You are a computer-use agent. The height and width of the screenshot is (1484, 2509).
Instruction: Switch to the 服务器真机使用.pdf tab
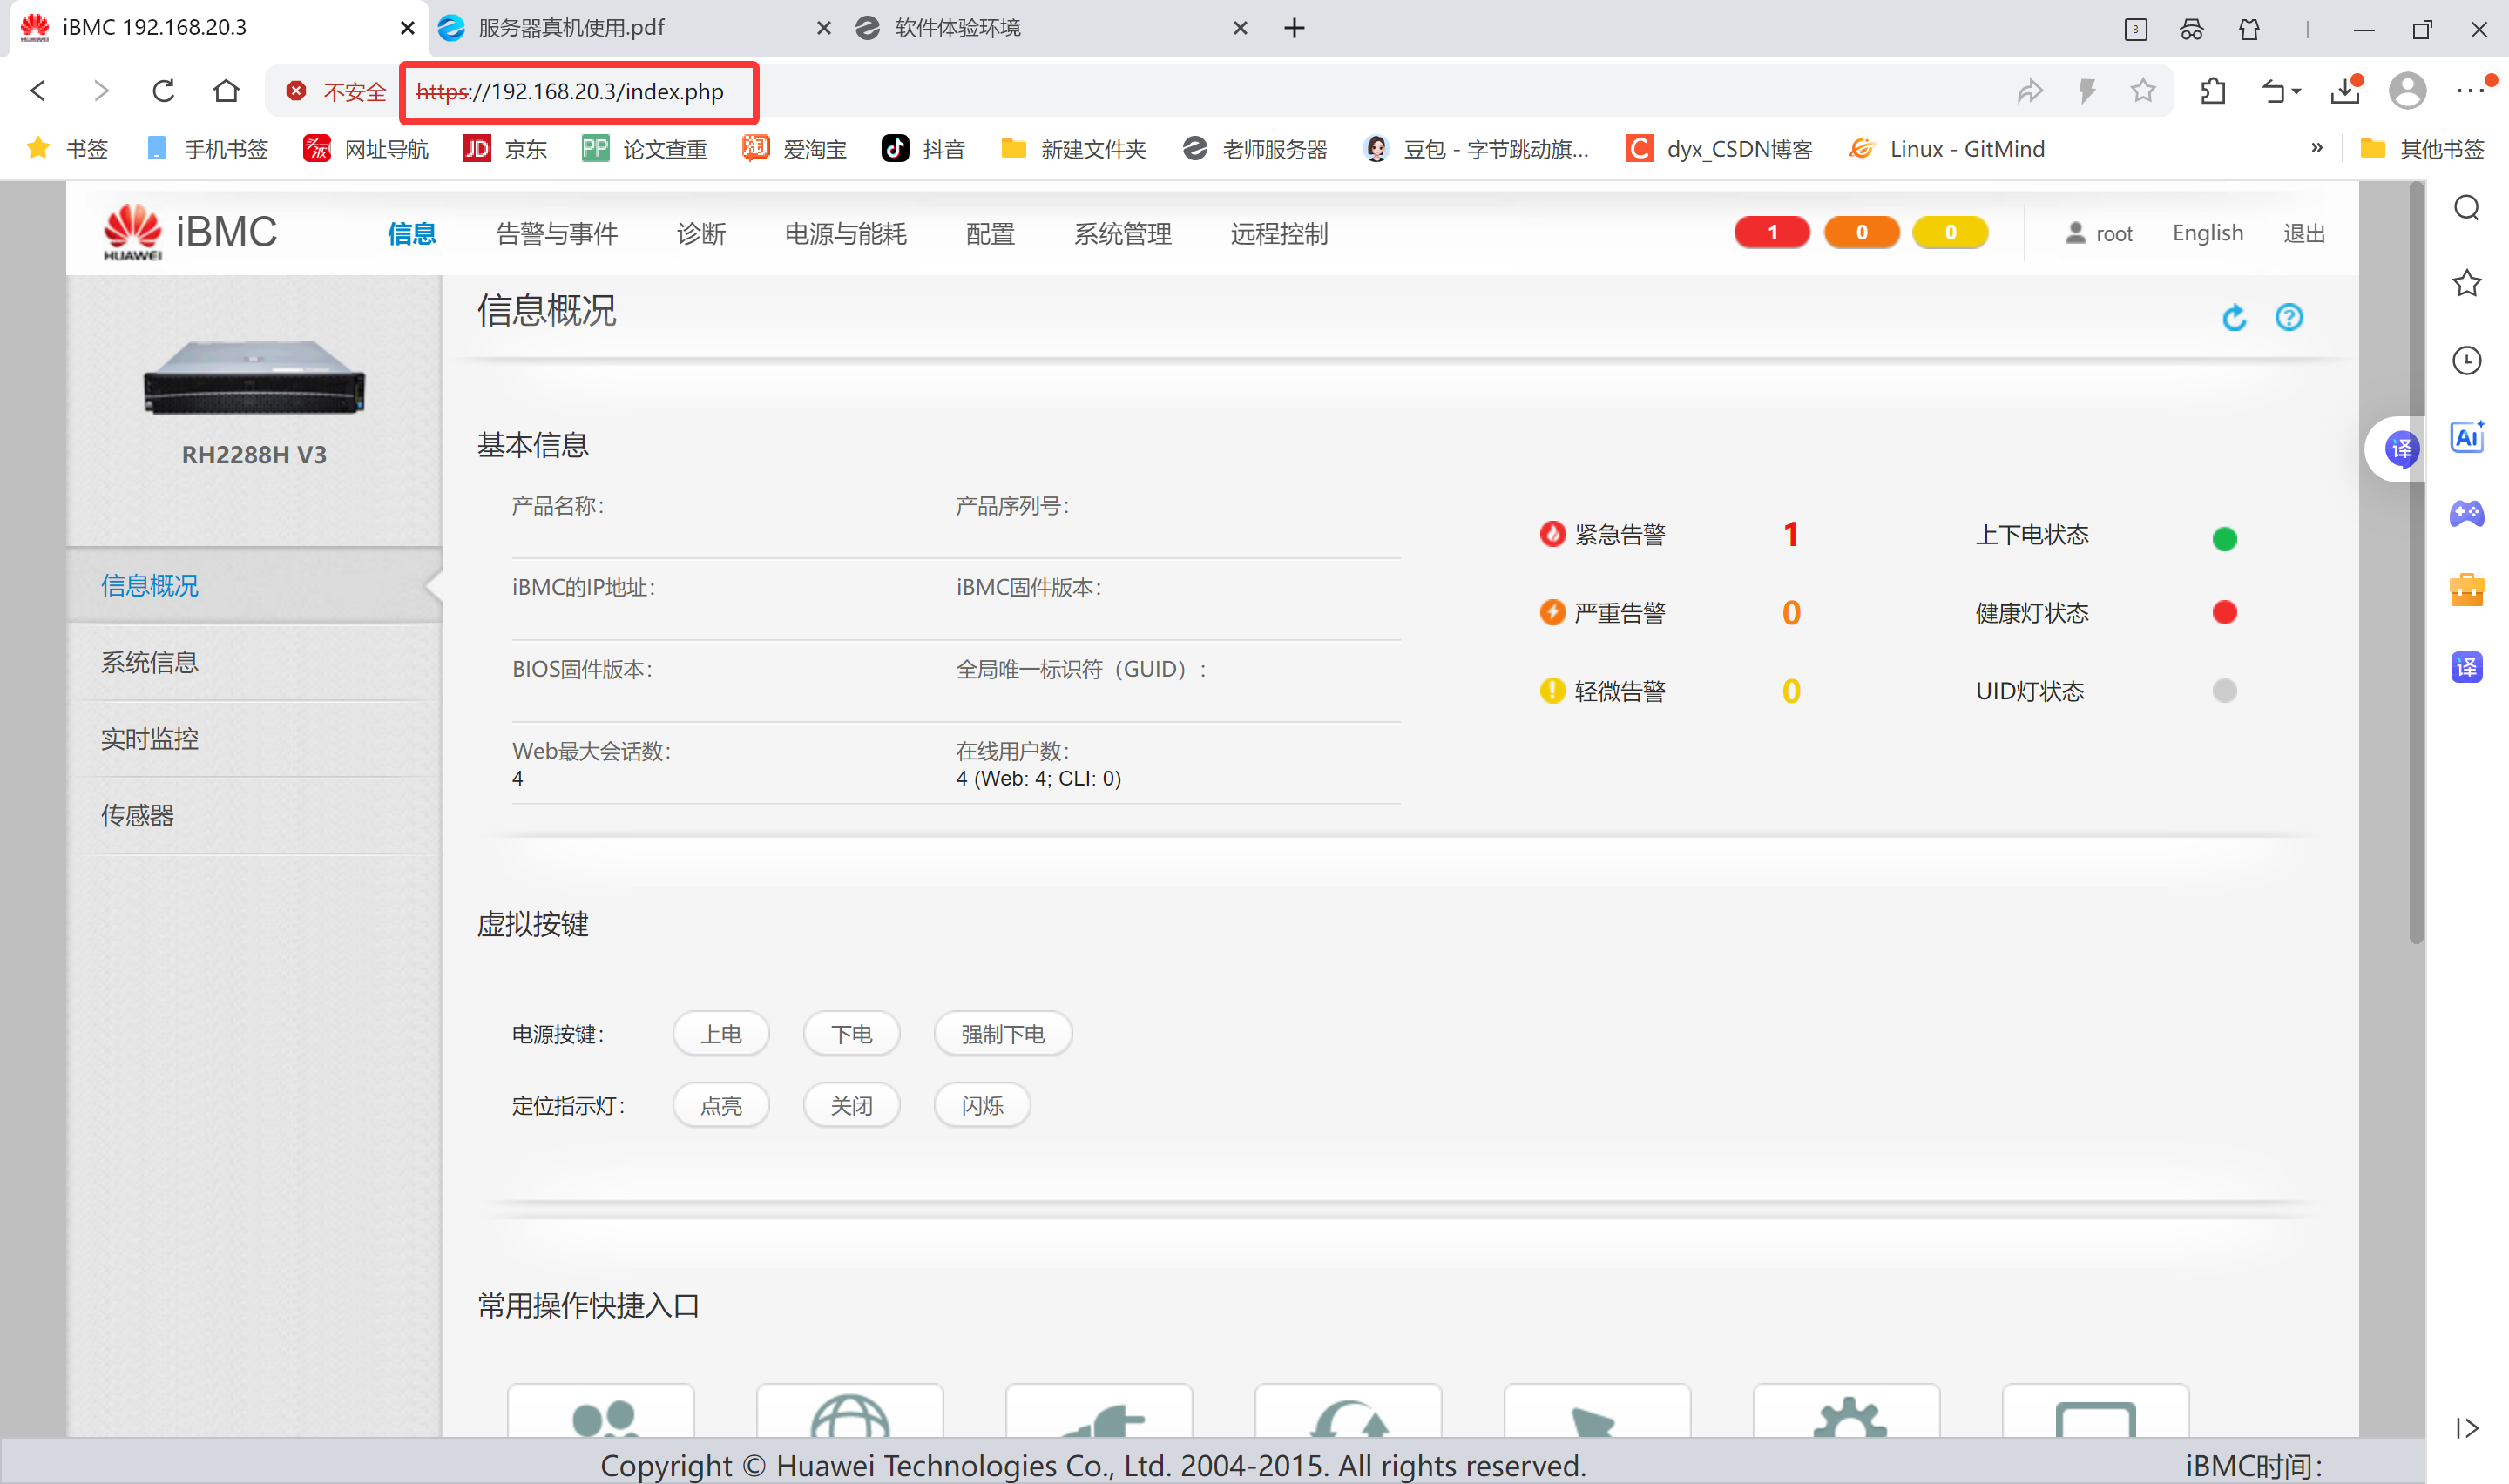(x=570, y=28)
